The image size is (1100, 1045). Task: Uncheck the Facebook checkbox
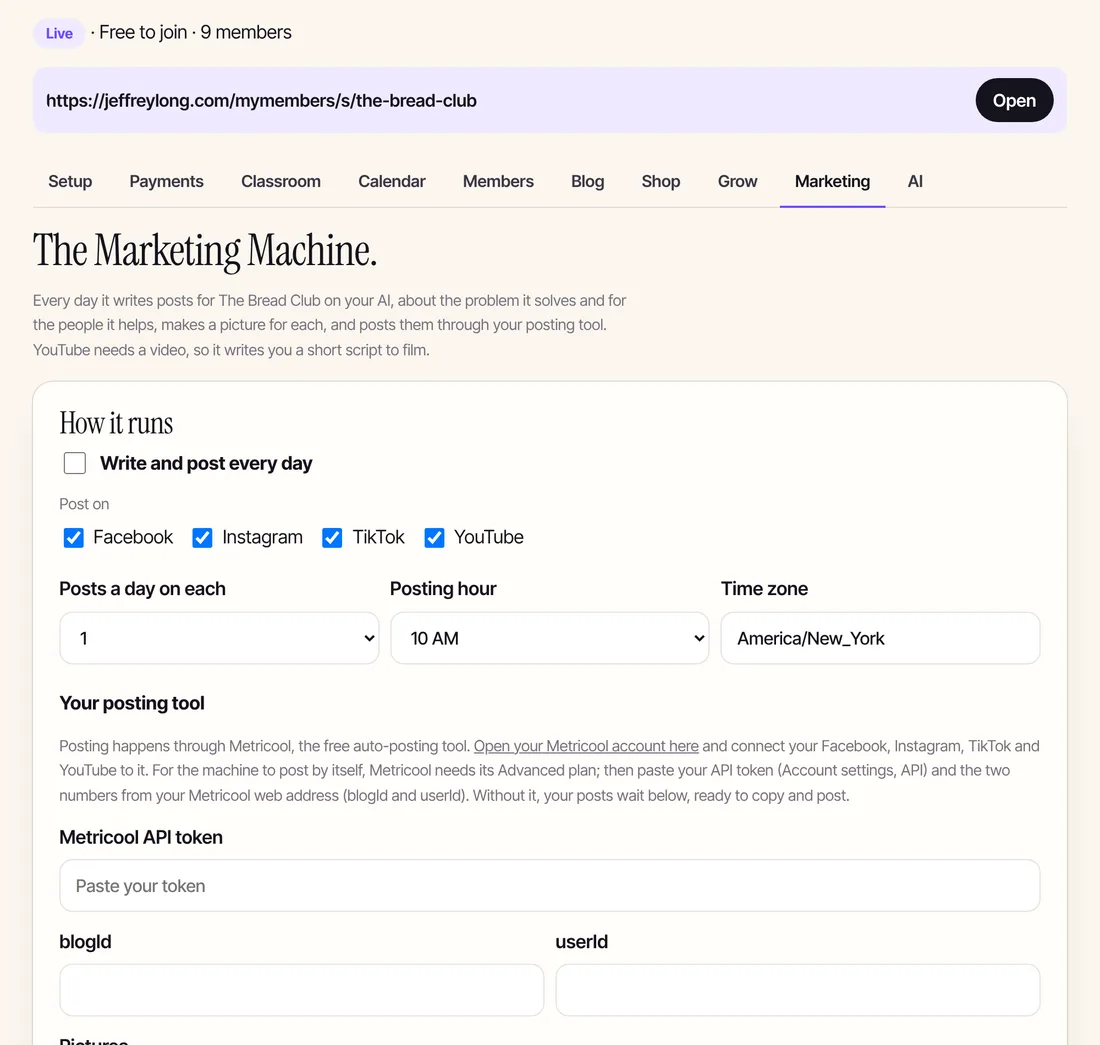click(x=74, y=538)
